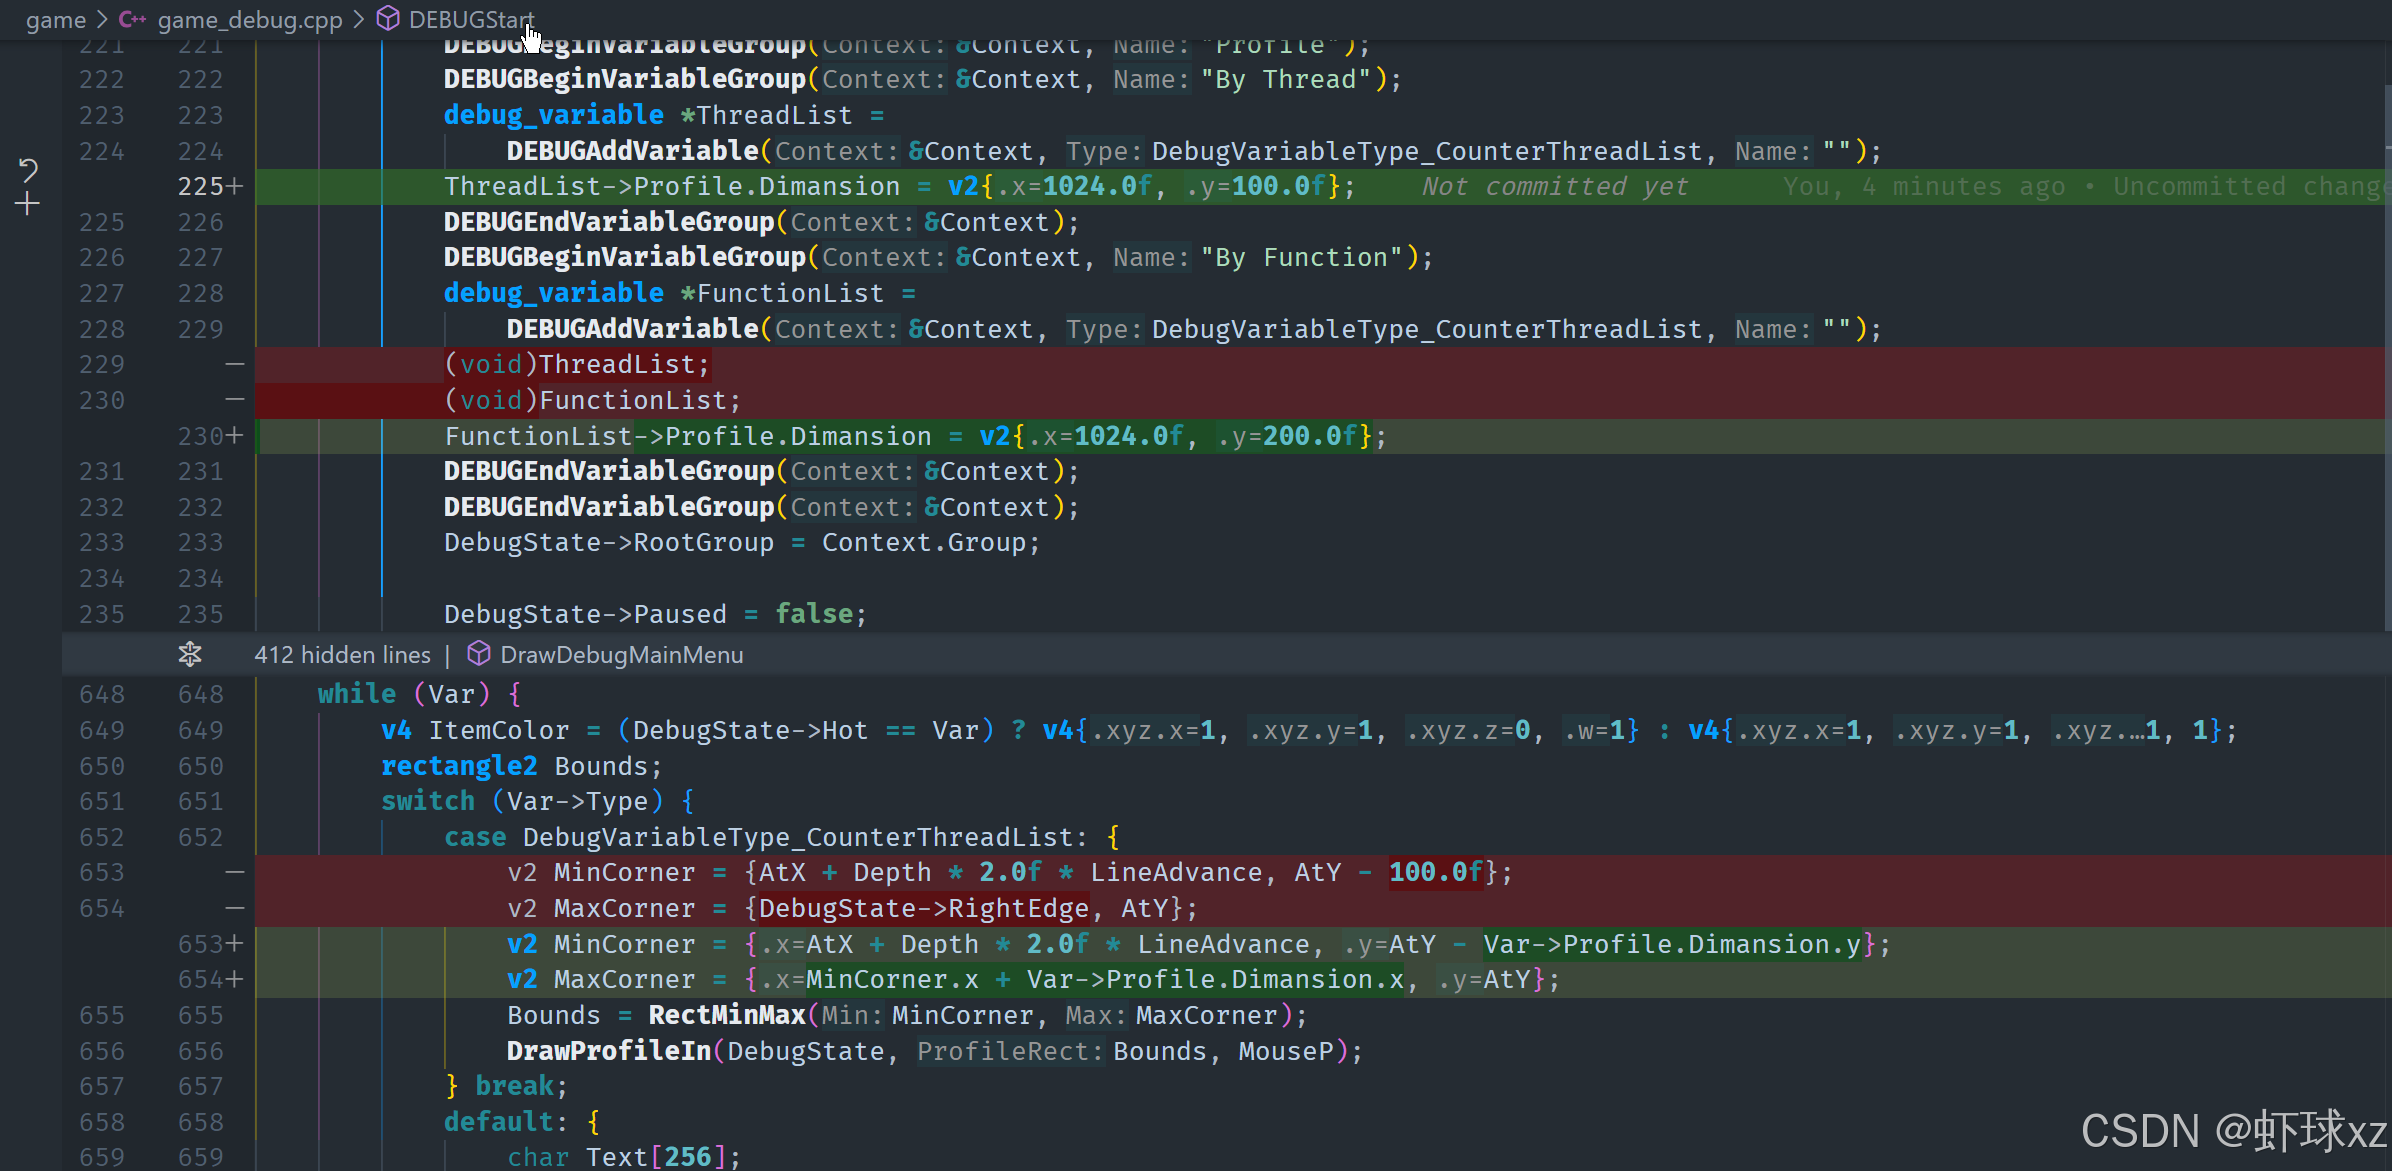Click the chevron after 'game' in breadcrumb

pos(102,20)
